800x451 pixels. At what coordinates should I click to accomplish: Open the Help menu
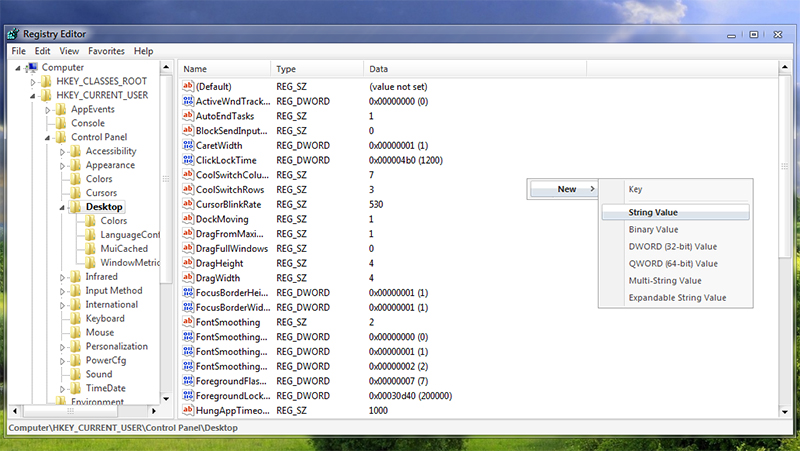[143, 51]
